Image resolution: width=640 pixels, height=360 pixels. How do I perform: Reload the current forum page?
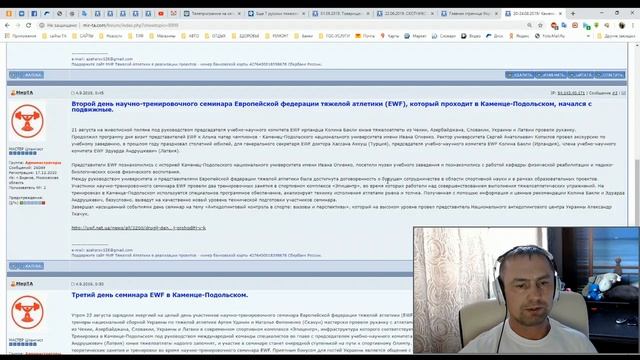point(28,25)
